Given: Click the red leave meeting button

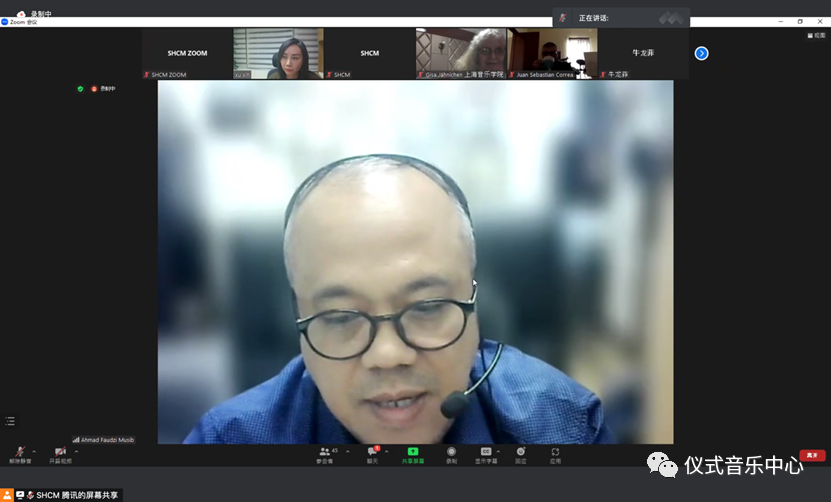Looking at the screenshot, I should pos(812,455).
